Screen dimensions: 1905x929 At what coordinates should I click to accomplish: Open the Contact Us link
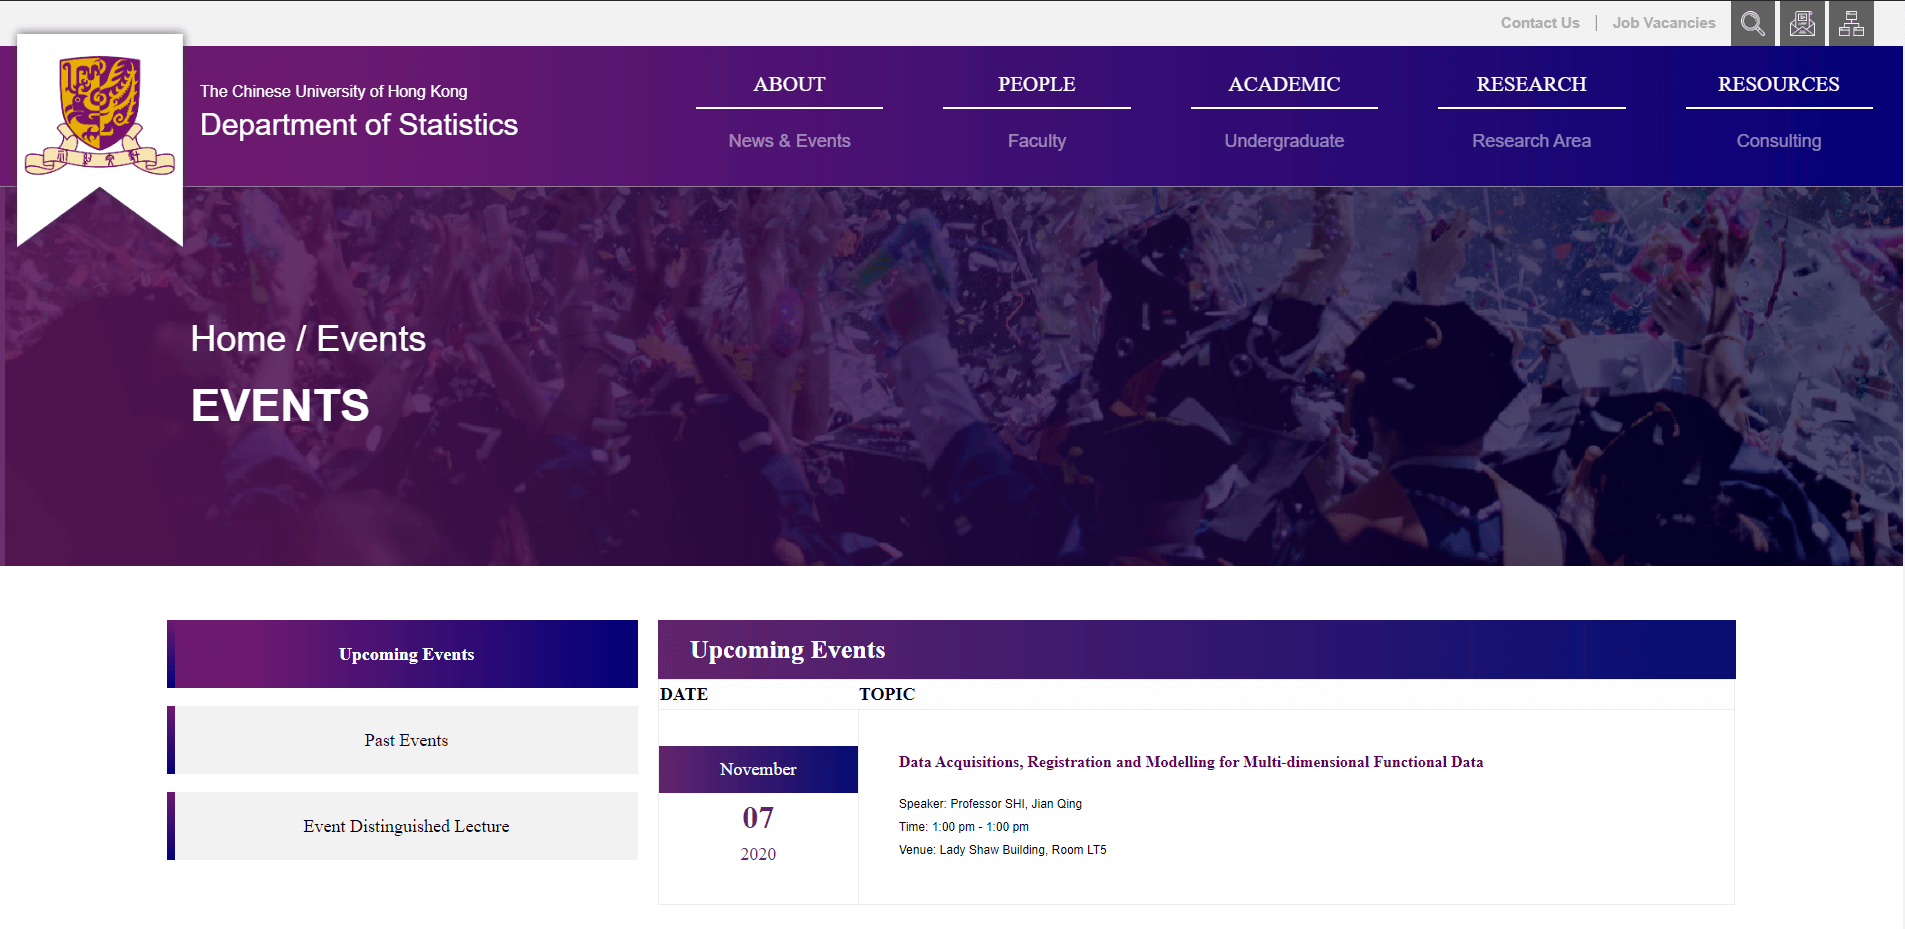point(1539,23)
